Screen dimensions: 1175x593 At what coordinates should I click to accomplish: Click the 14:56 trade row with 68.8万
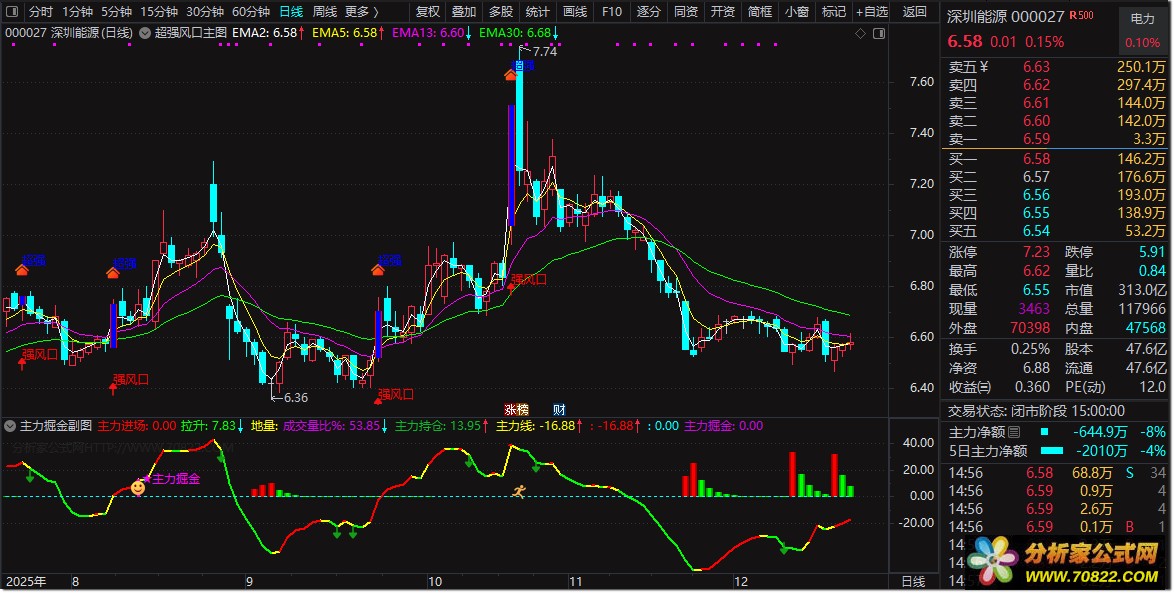[1057, 473]
